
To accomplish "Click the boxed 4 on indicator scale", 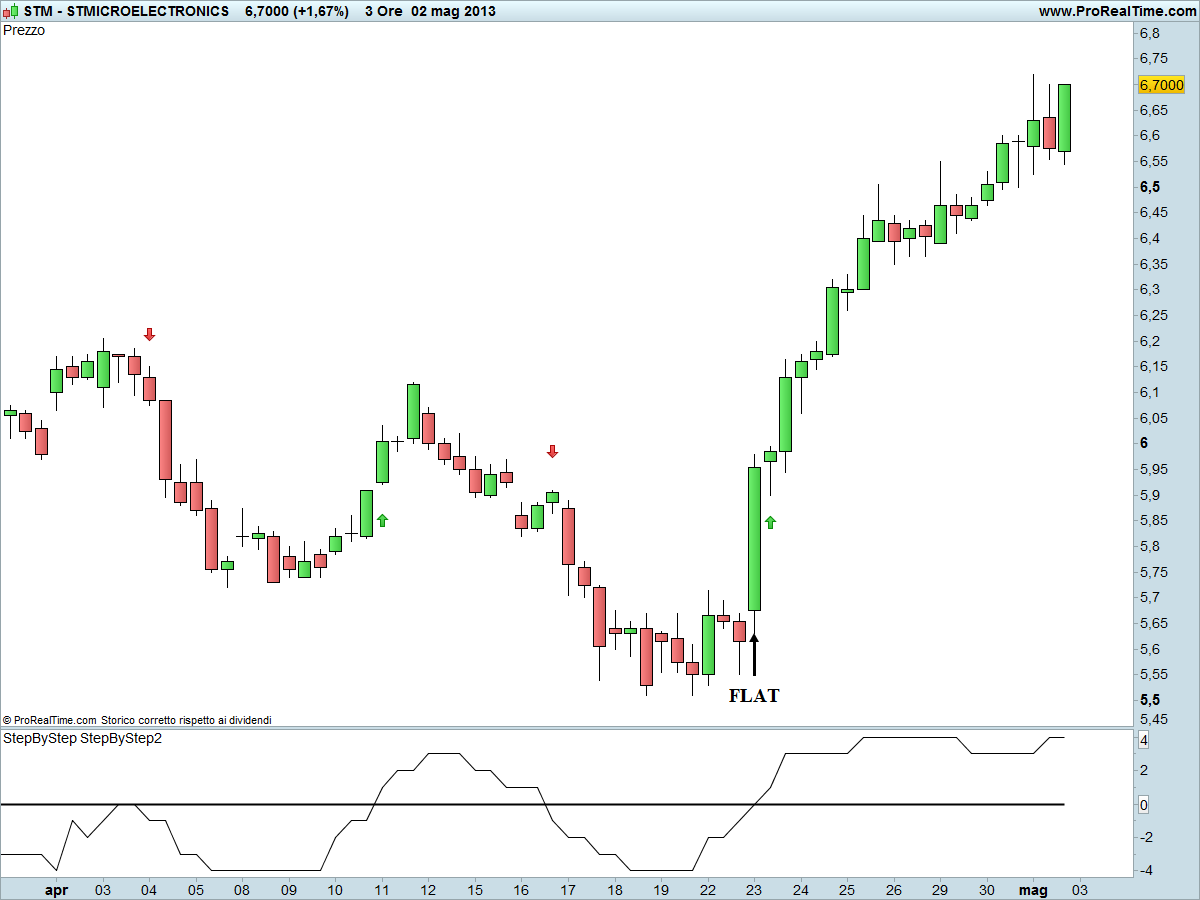I will coord(1143,740).
